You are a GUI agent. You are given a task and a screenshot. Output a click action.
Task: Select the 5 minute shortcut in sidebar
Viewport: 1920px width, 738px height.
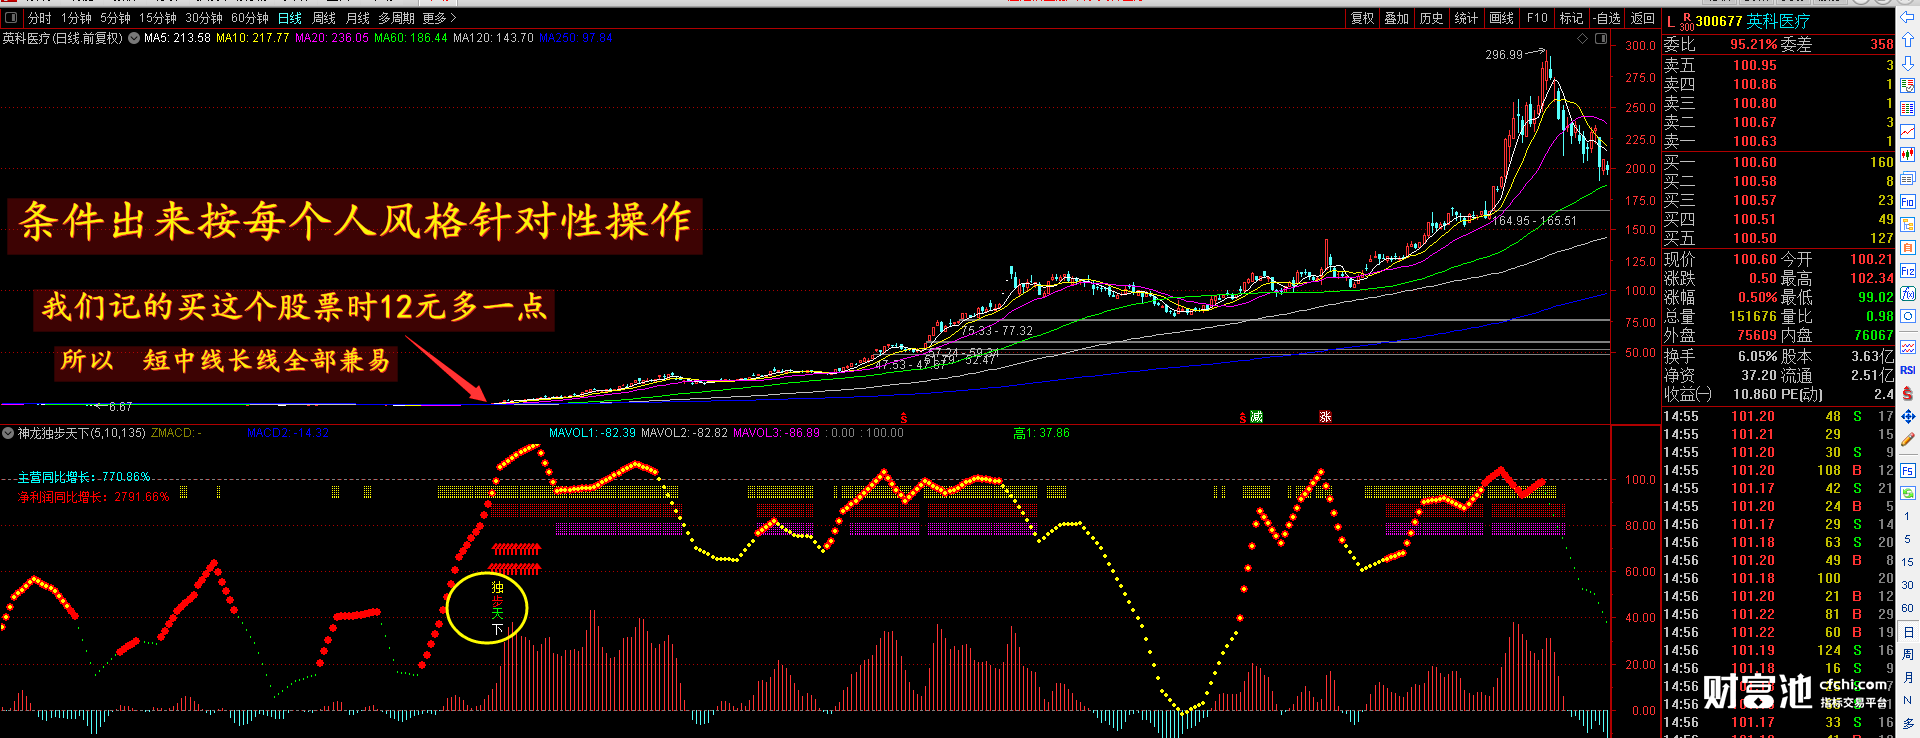tap(1908, 539)
